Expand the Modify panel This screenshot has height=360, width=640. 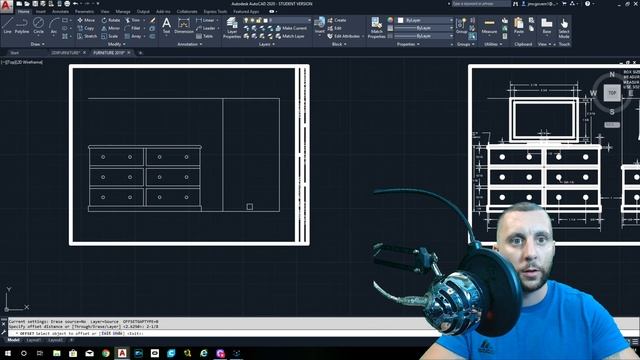tap(116, 44)
